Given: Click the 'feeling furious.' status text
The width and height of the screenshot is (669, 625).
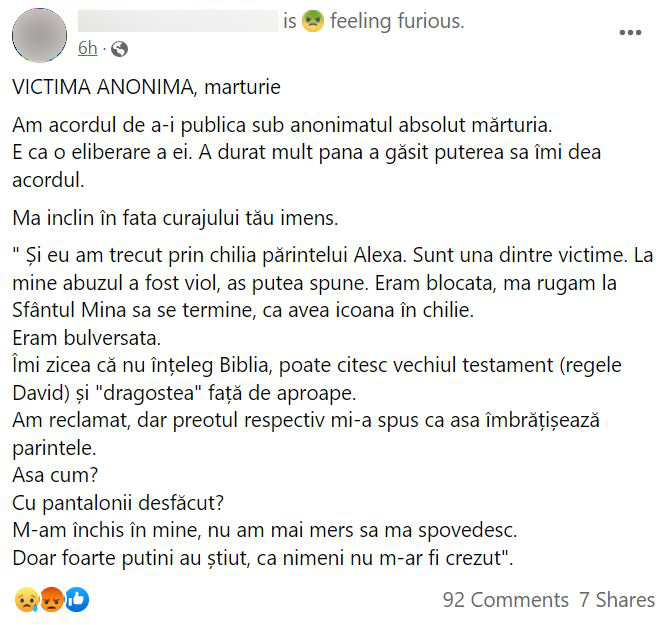Looking at the screenshot, I should pyautogui.click(x=397, y=21).
